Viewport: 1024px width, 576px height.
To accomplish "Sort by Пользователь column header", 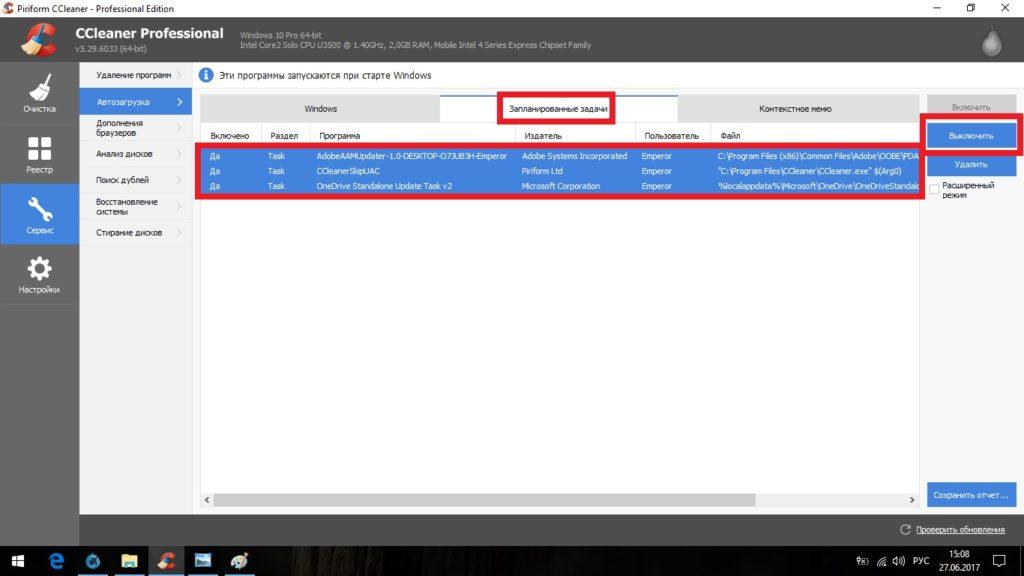I will [672, 136].
